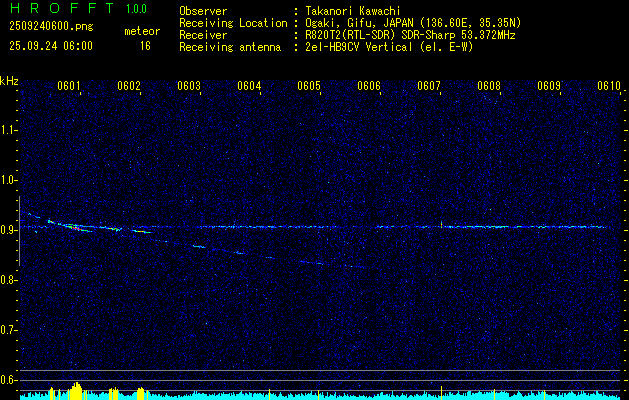
Task: Click the bright red echo near 0601
Action: (x=75, y=228)
